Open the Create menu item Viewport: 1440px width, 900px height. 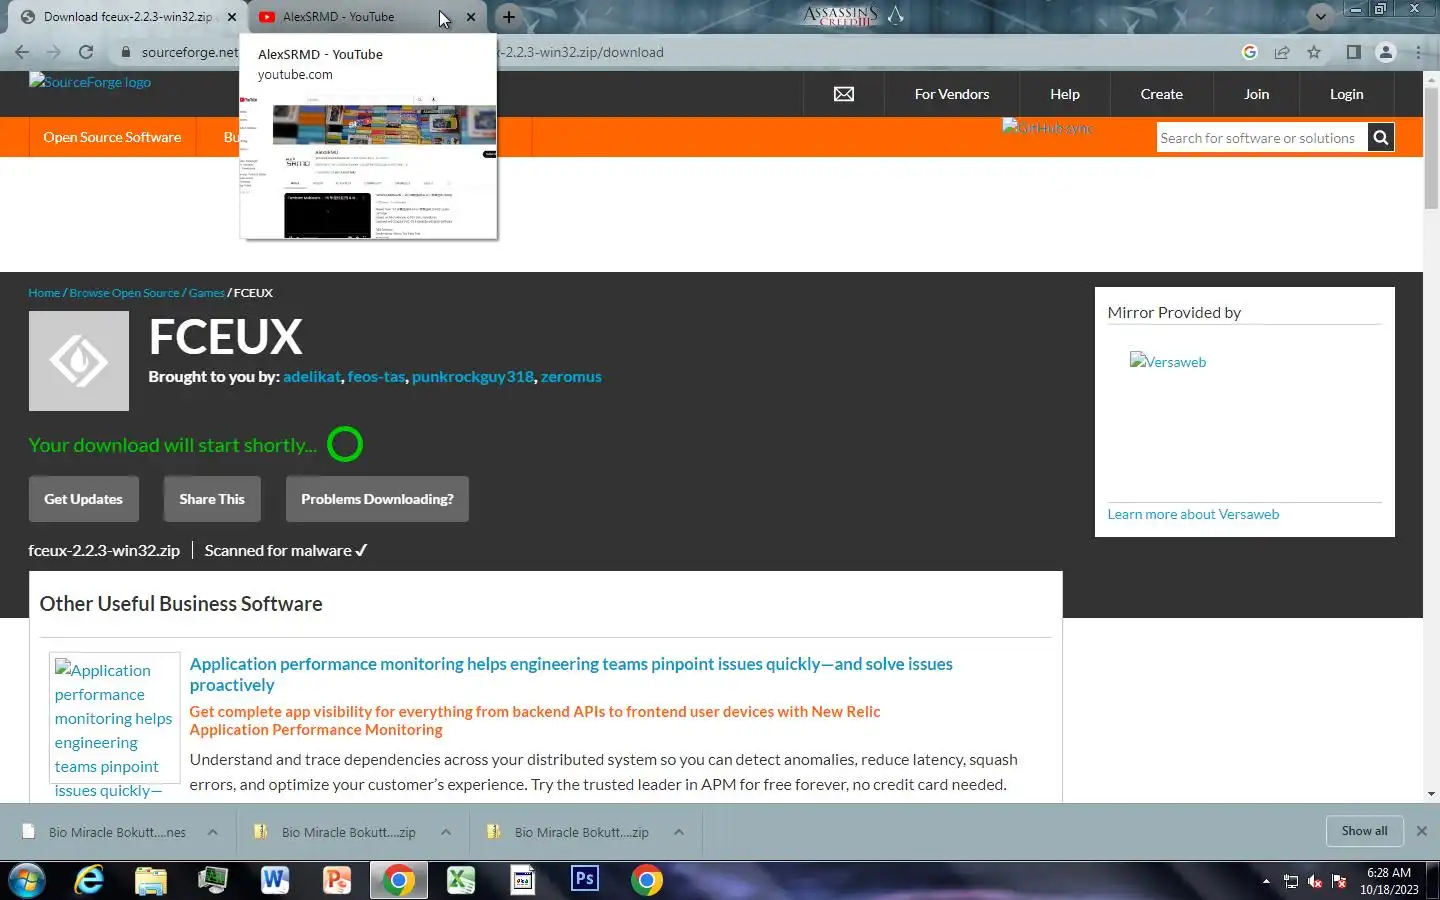point(1161,94)
